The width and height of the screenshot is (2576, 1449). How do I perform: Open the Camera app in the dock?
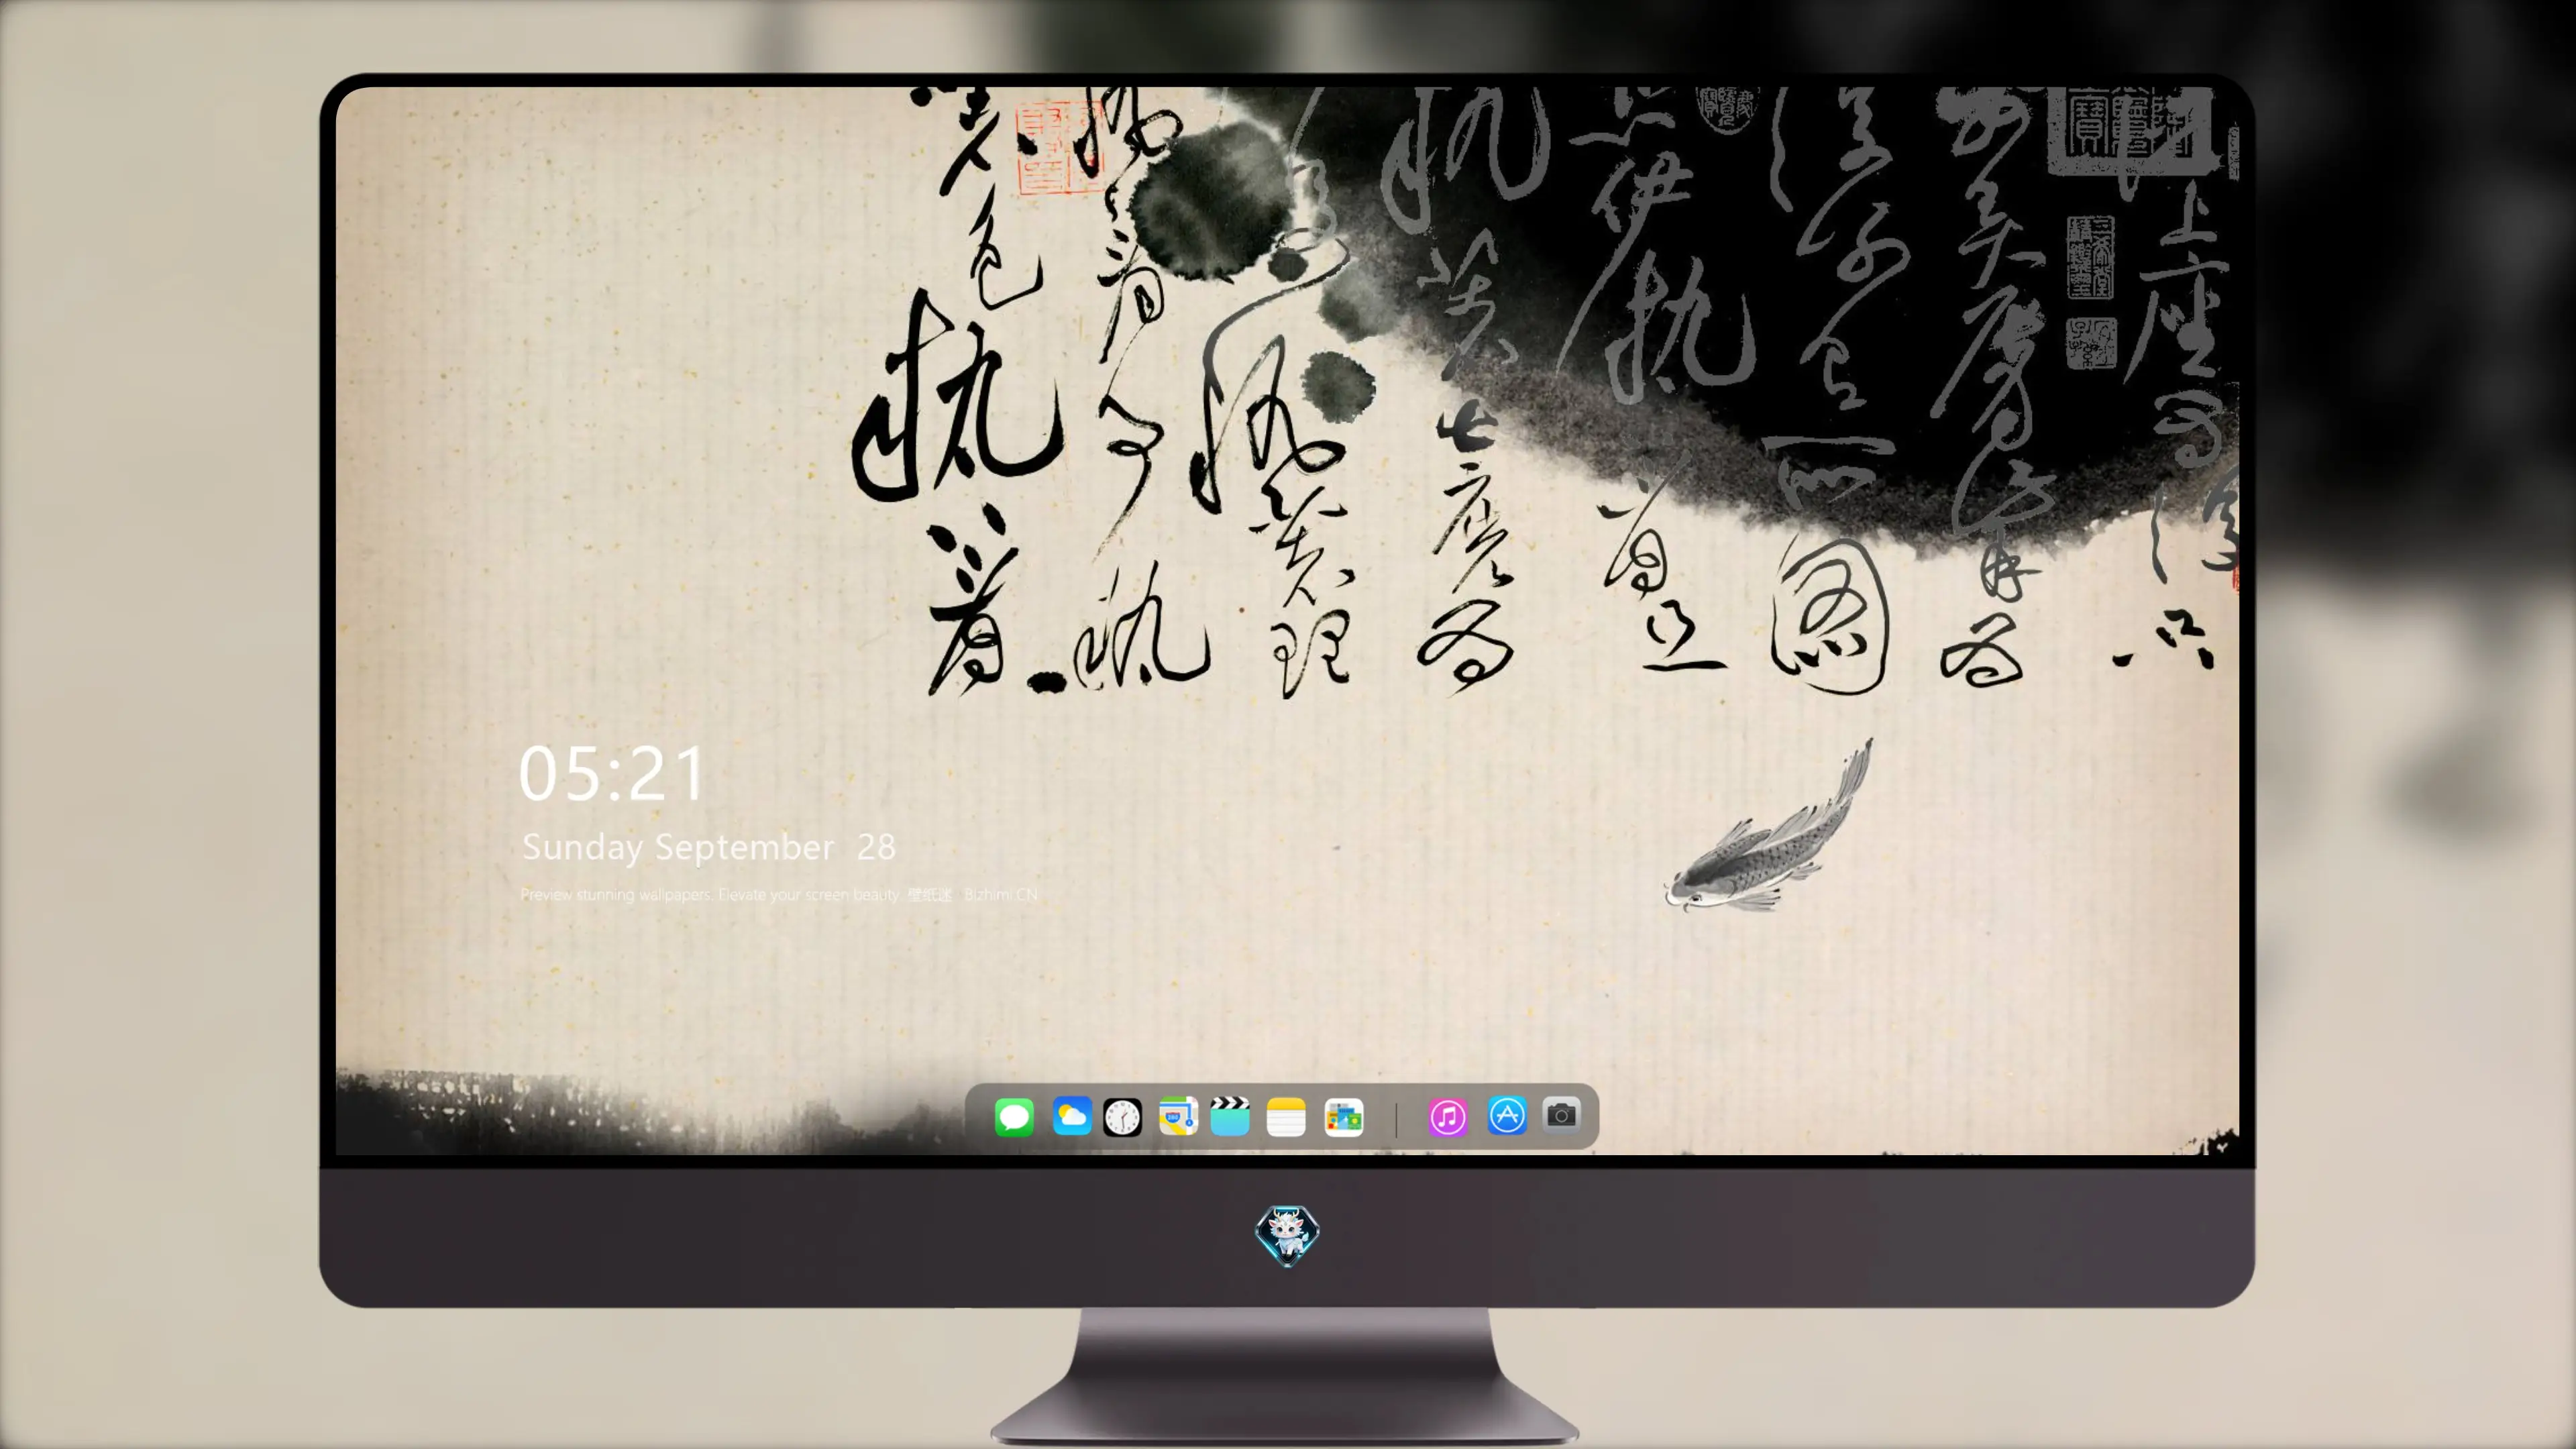tap(1561, 1114)
